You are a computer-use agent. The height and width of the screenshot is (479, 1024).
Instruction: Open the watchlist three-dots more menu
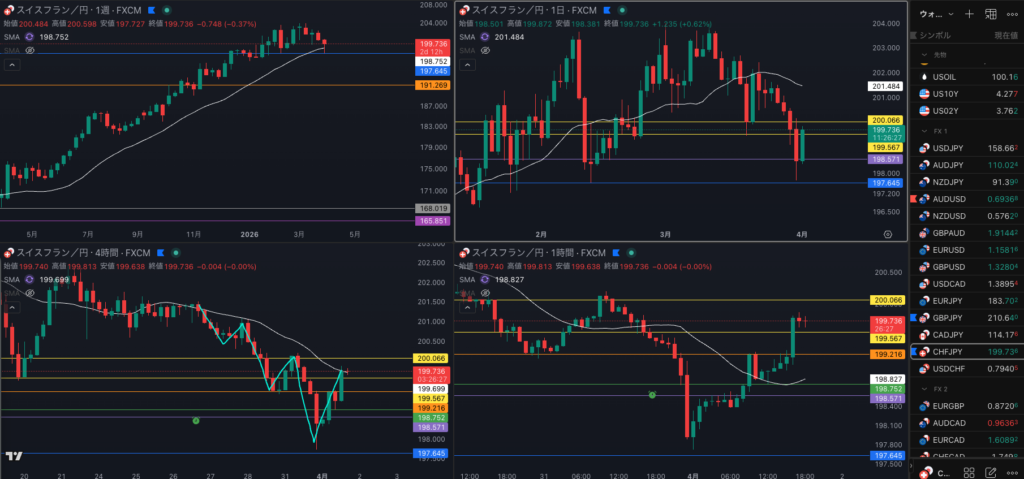click(x=1012, y=14)
